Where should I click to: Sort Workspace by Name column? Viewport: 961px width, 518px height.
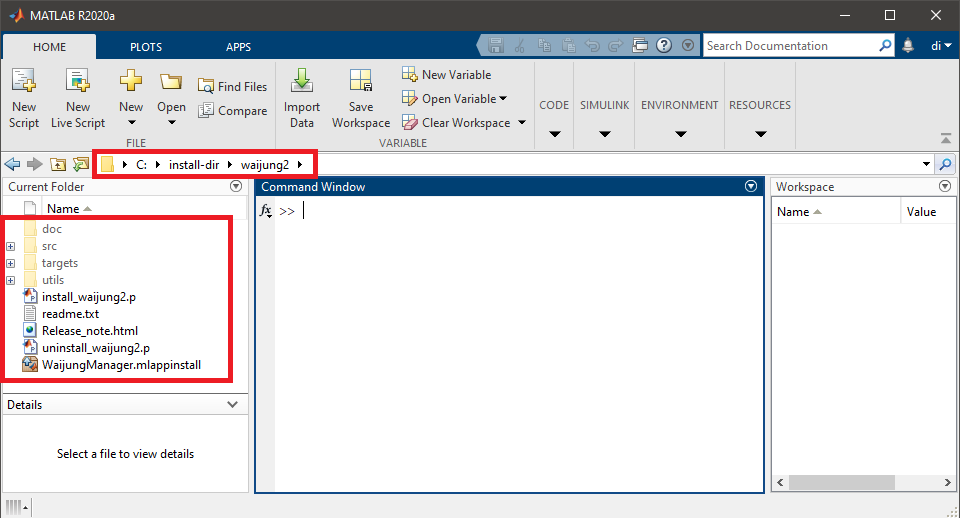(799, 212)
